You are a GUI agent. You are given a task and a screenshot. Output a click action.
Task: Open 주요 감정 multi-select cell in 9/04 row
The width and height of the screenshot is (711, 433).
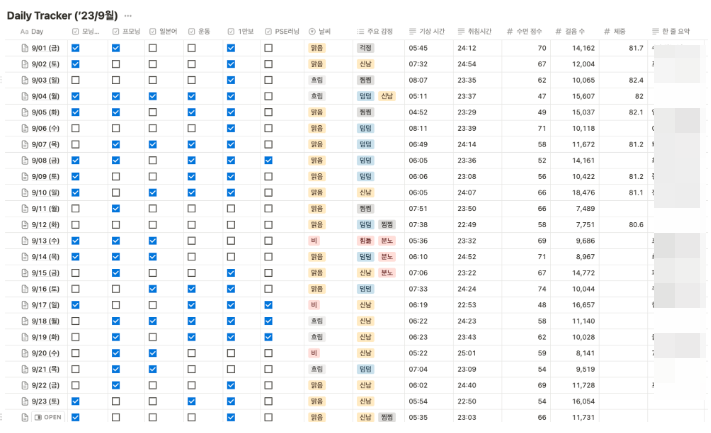click(x=379, y=96)
